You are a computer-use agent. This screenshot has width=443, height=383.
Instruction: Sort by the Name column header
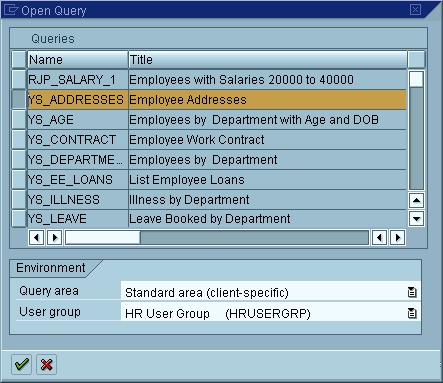pyautogui.click(x=78, y=59)
